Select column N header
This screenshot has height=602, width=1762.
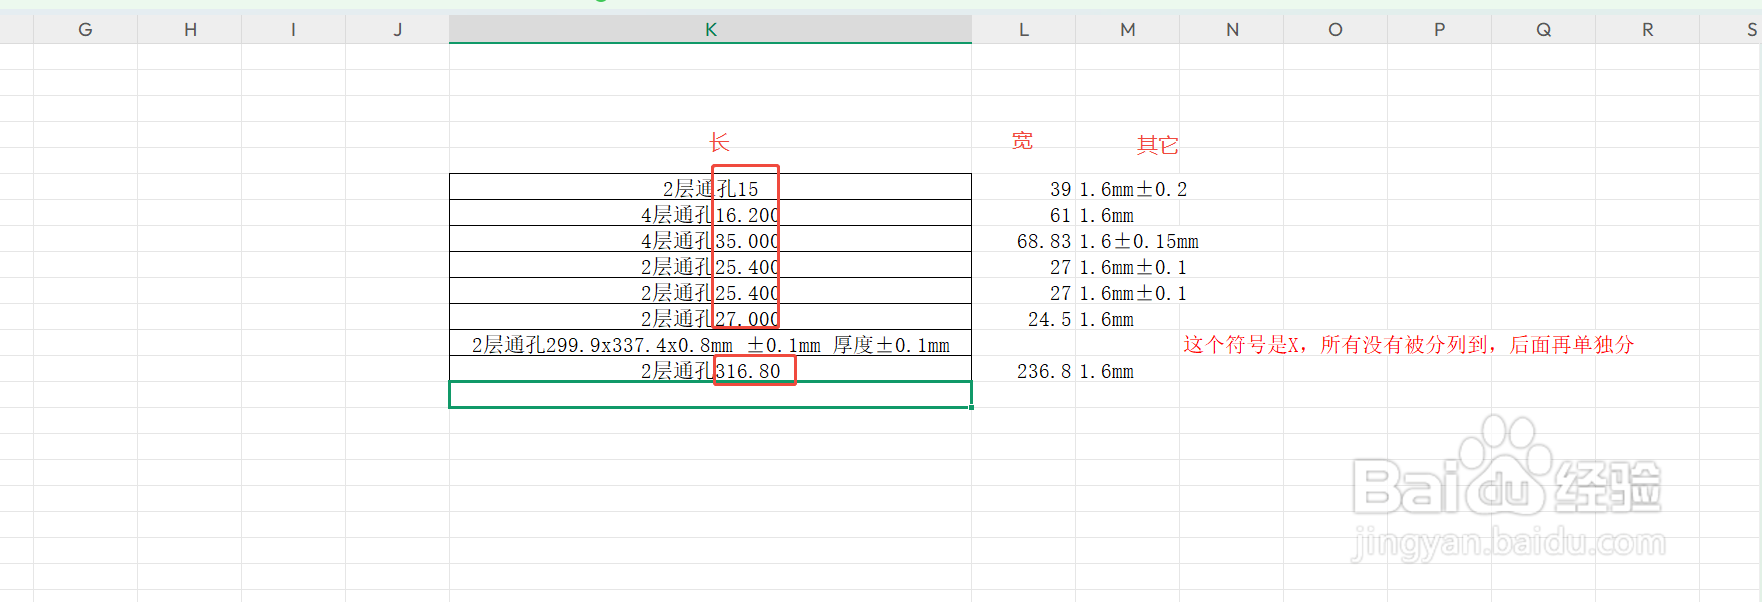pyautogui.click(x=1232, y=30)
